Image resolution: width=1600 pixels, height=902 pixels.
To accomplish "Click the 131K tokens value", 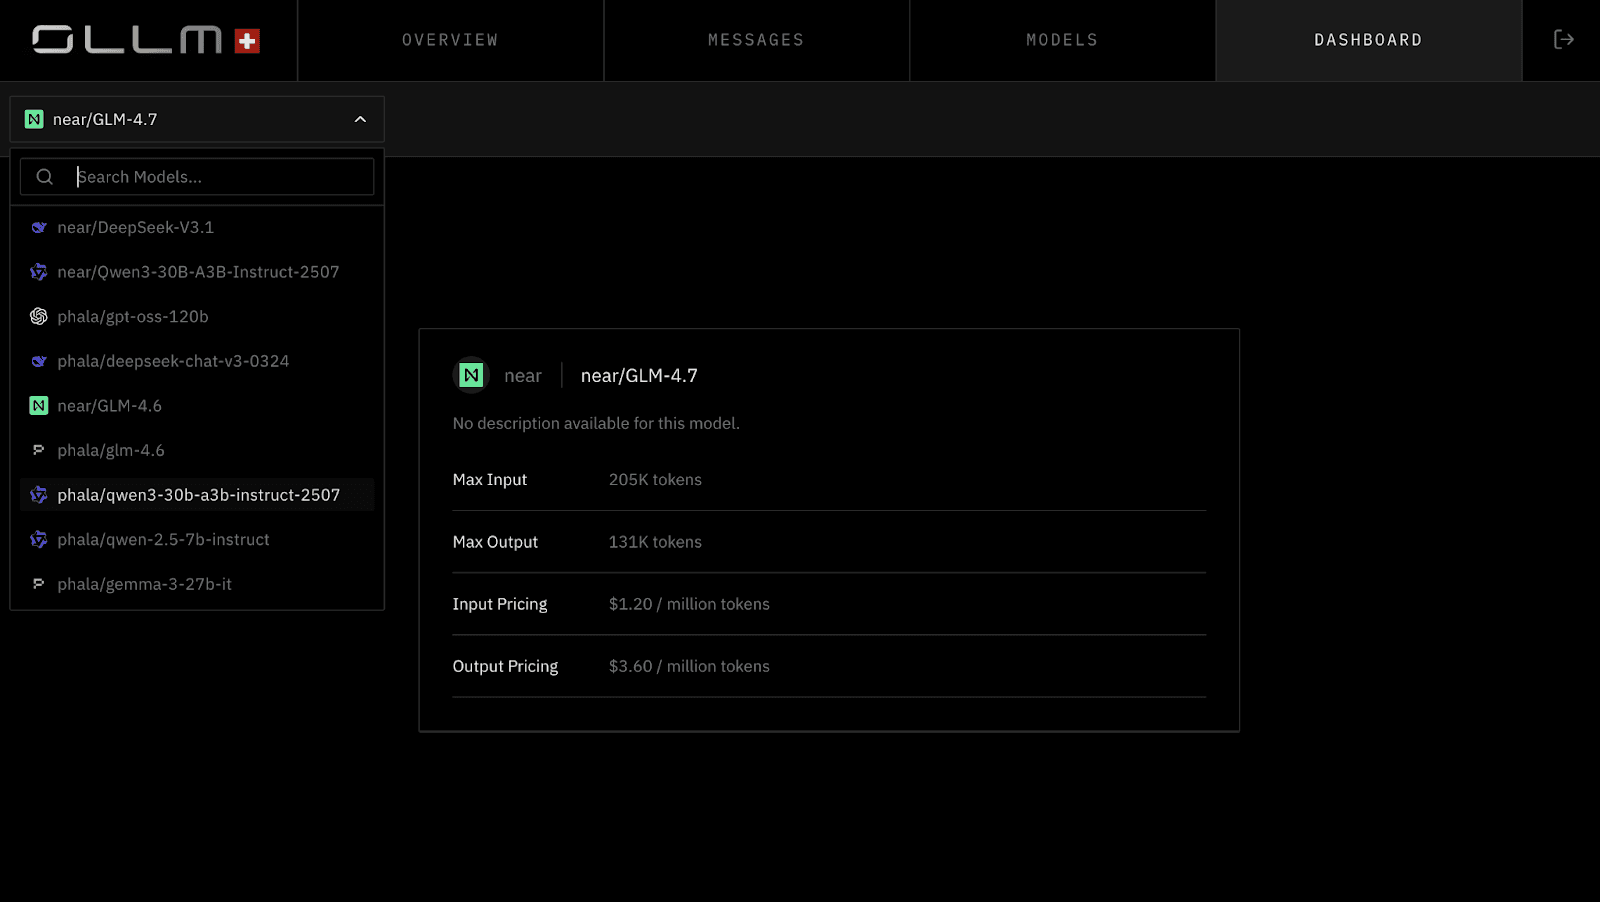I will pos(655,542).
